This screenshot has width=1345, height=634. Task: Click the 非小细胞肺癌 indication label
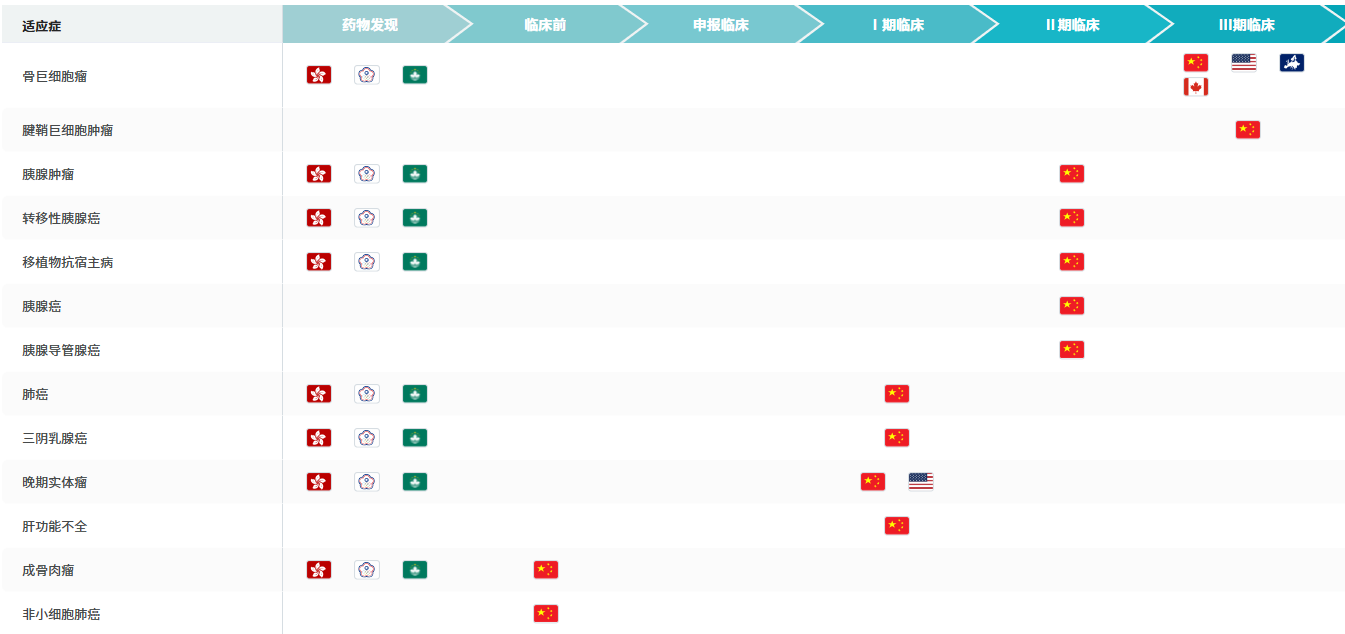coord(61,615)
